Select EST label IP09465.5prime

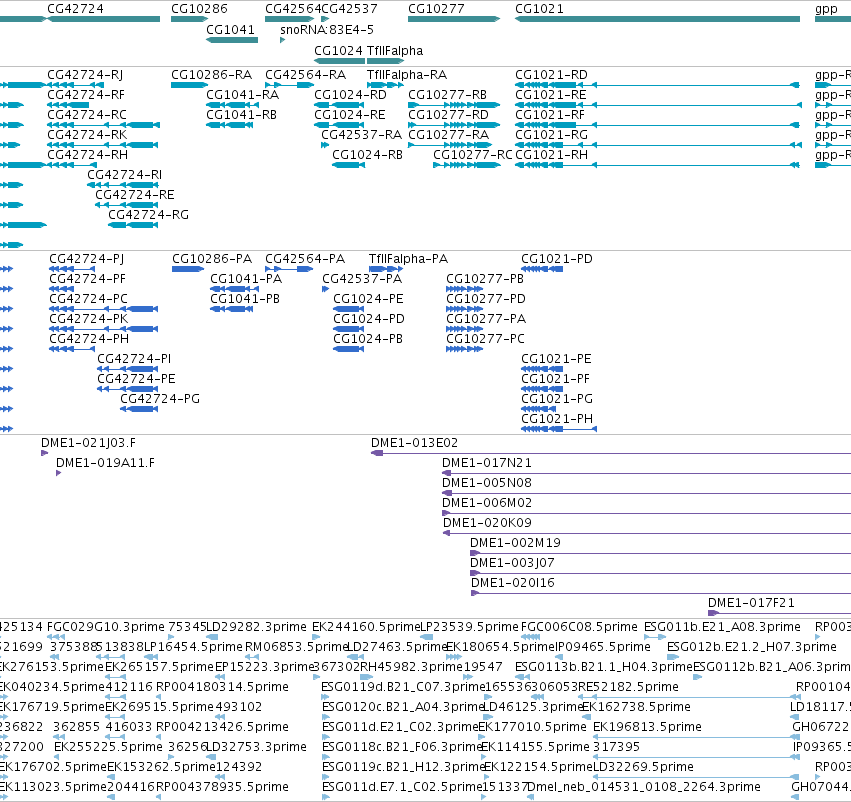point(602,647)
